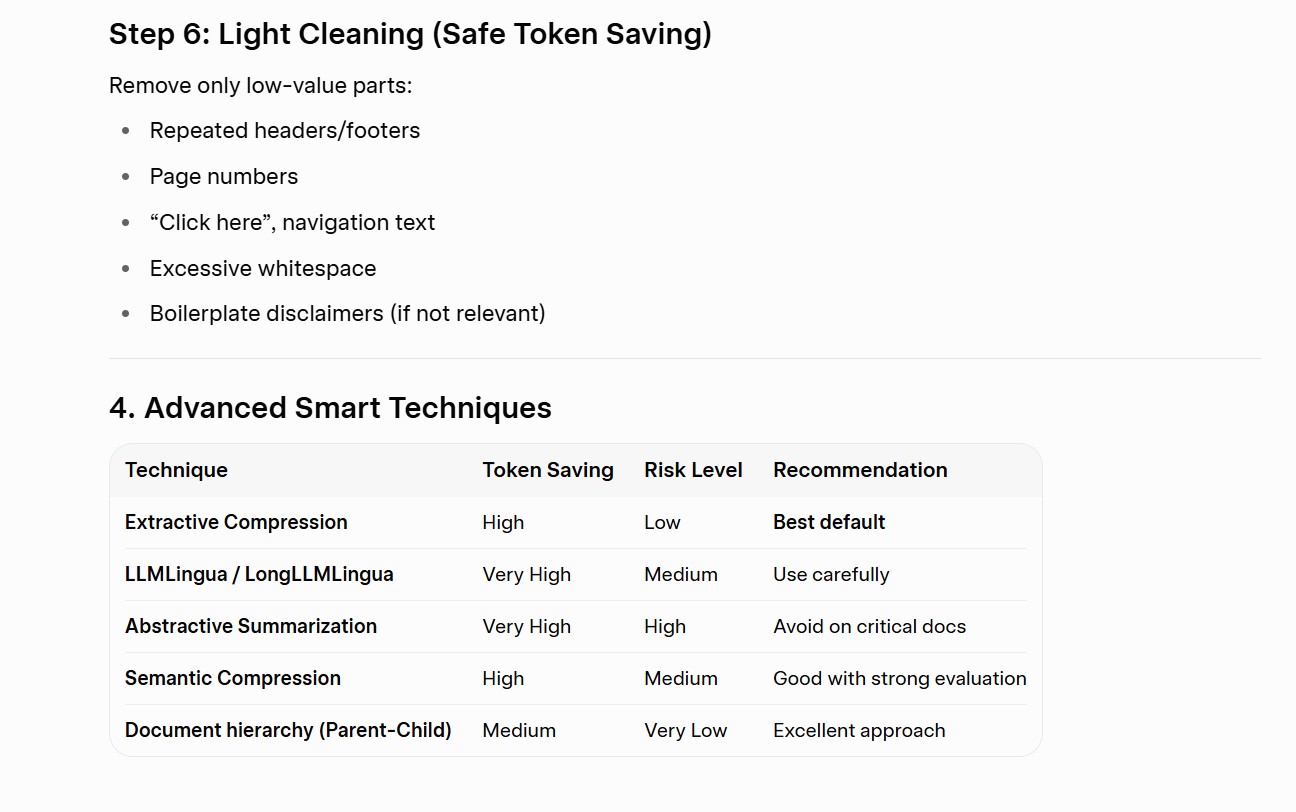This screenshot has width=1296, height=812.
Task: Click the Document hierarchy (Parent-Child) row label
Action: click(x=288, y=730)
